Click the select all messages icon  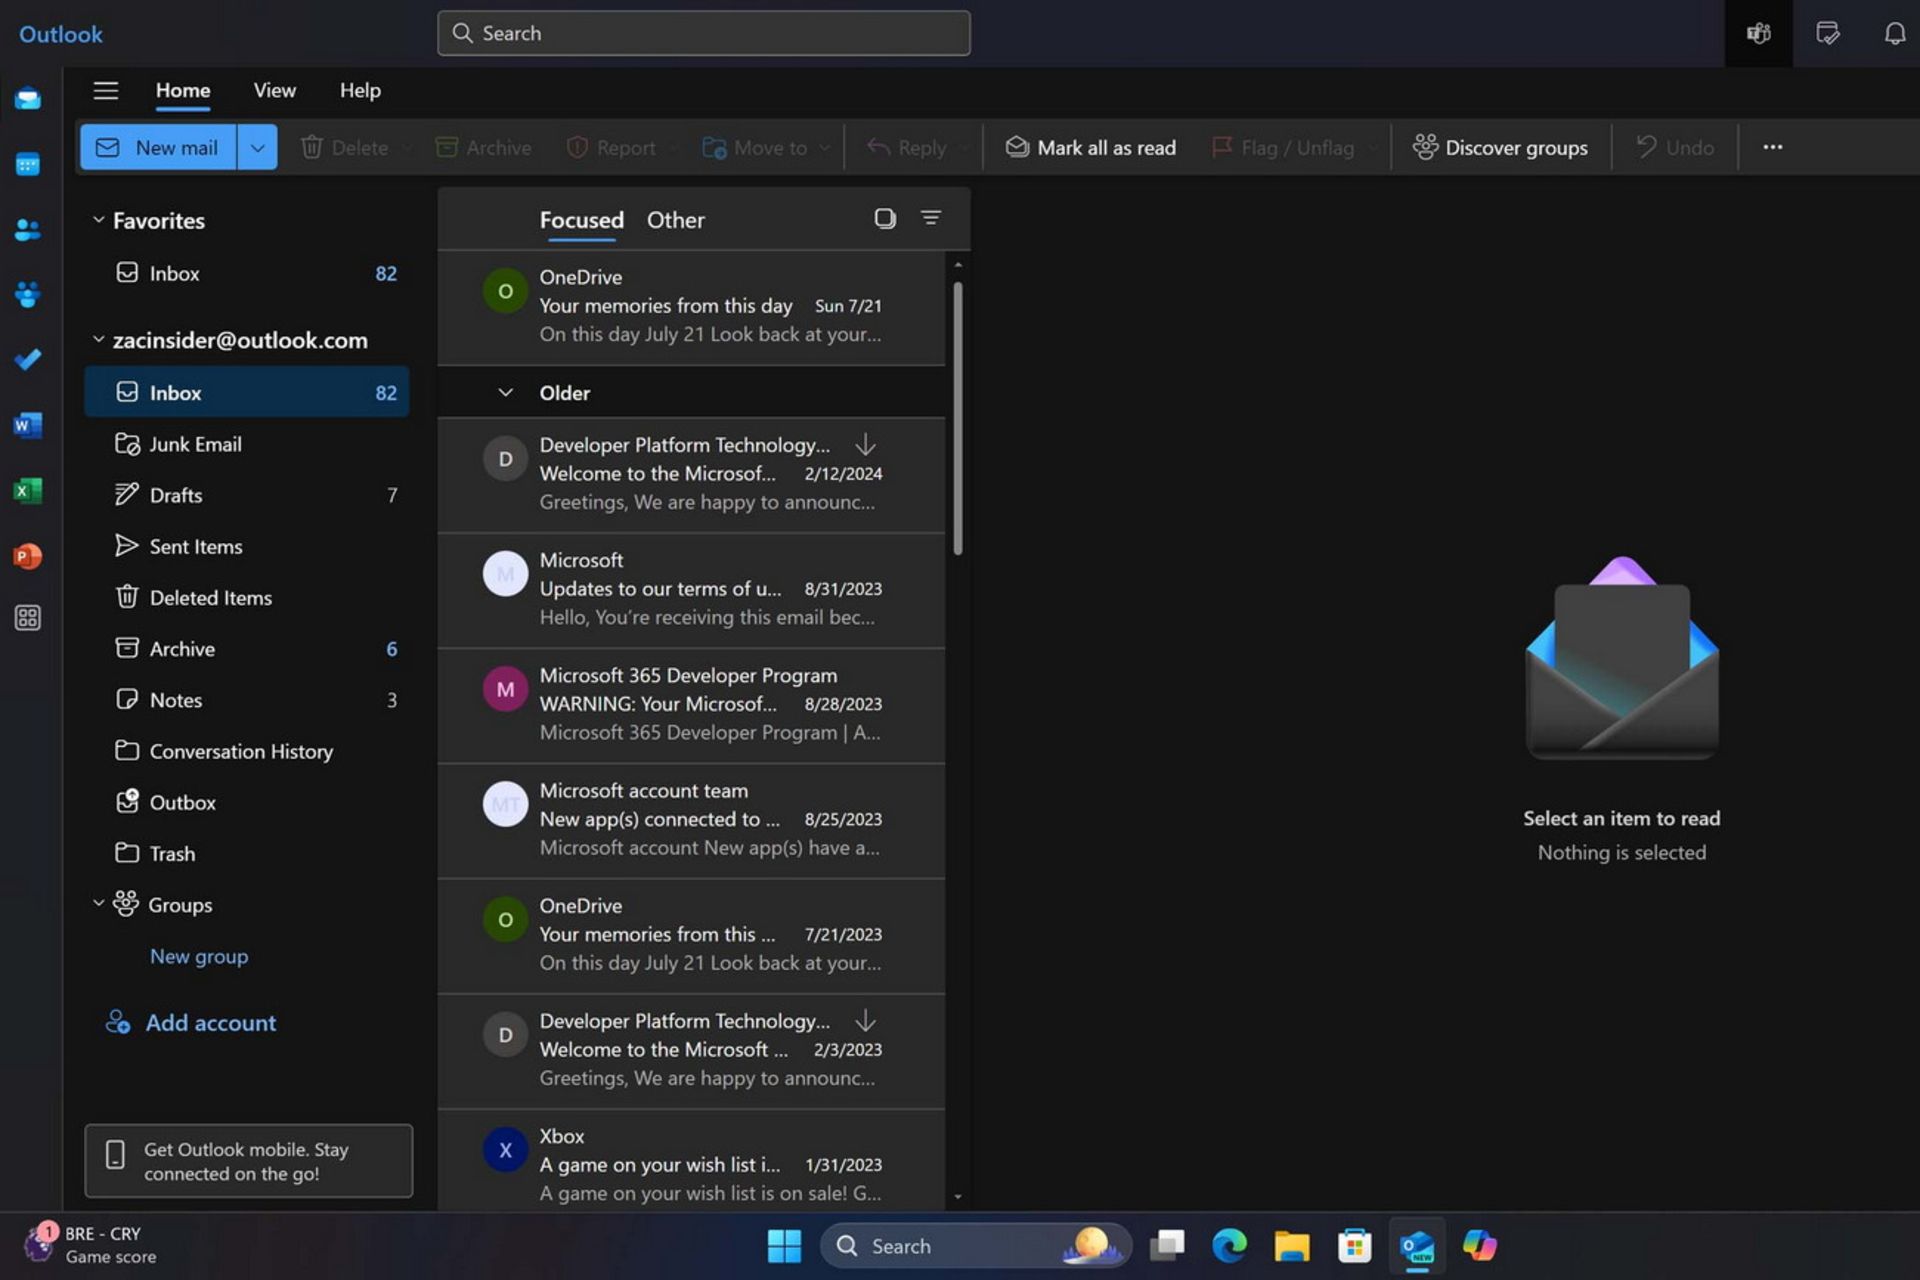click(x=885, y=218)
